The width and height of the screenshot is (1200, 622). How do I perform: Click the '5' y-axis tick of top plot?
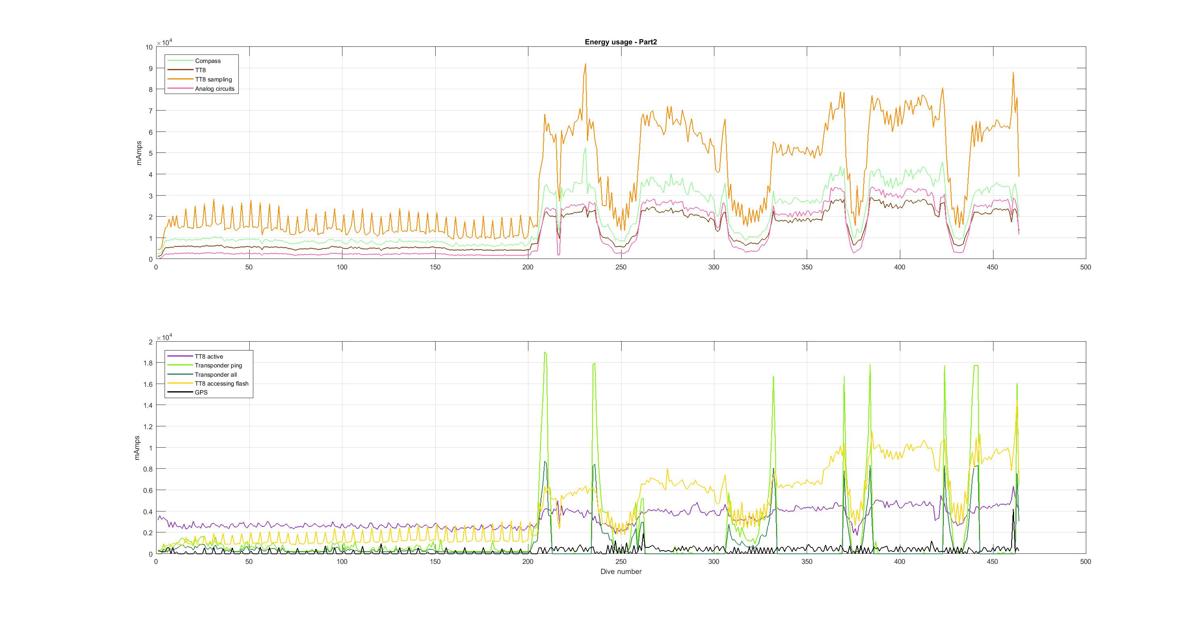point(150,153)
